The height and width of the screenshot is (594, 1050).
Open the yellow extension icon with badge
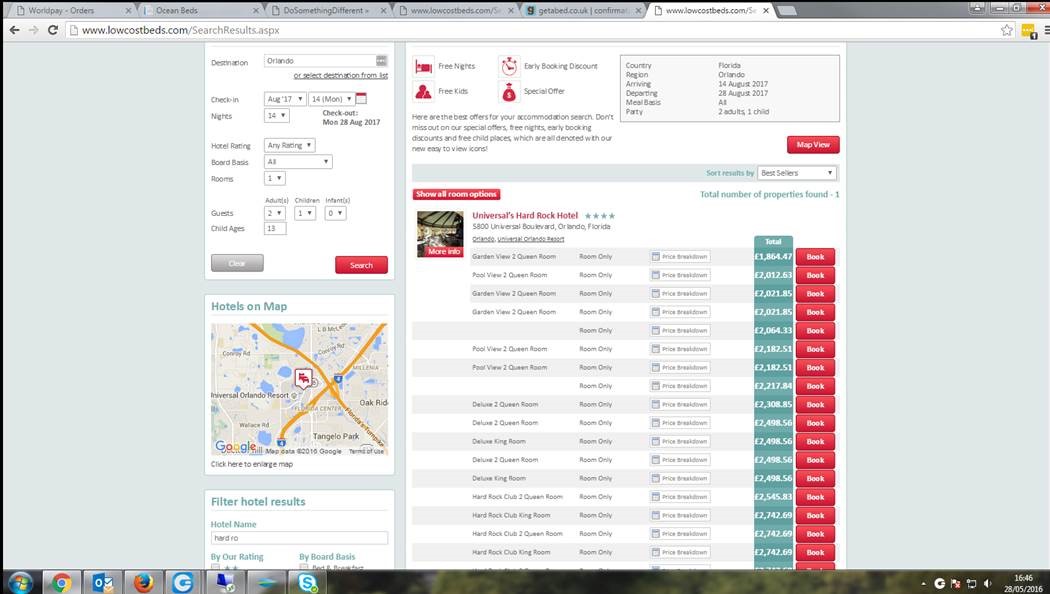pos(1029,31)
